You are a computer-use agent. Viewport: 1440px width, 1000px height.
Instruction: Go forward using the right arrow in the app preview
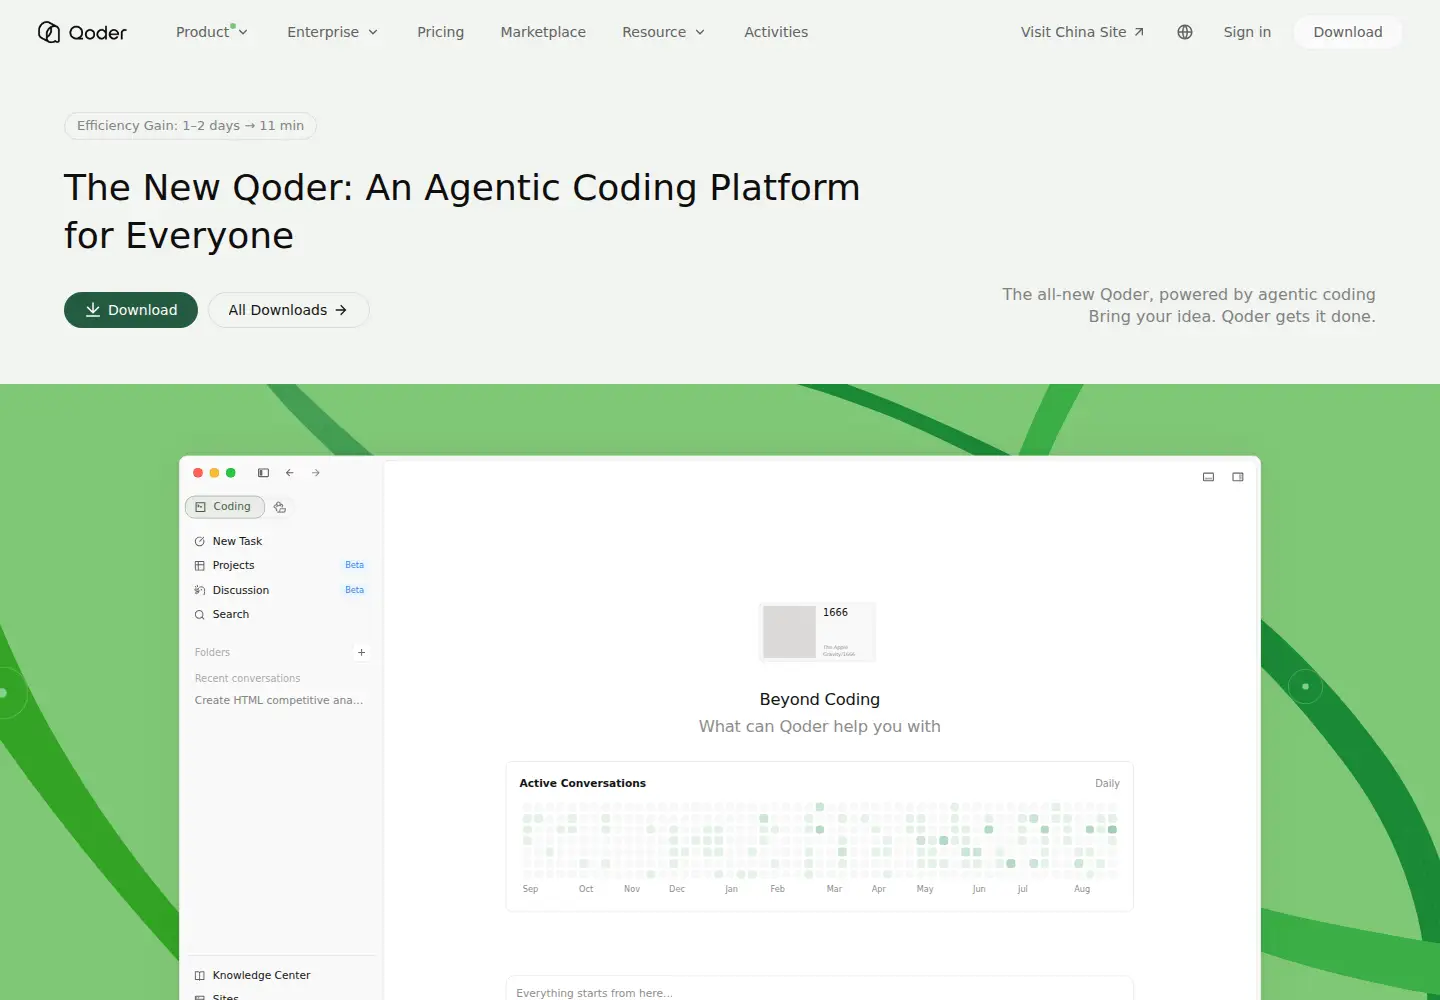click(x=316, y=473)
